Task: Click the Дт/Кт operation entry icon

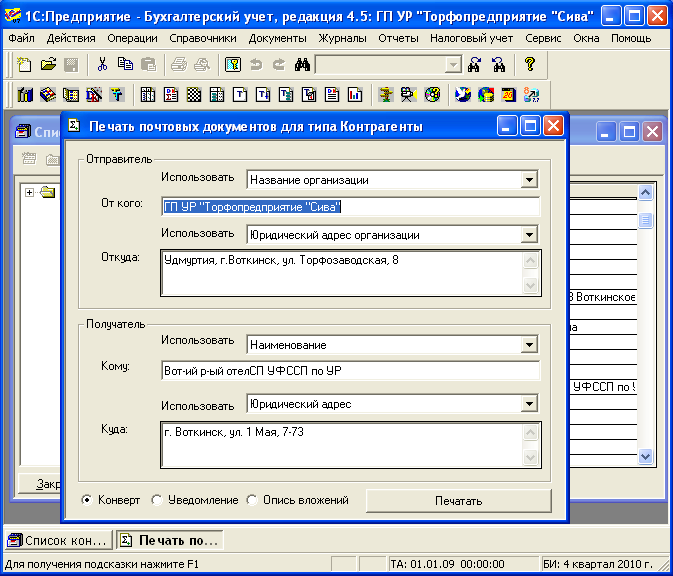Action: (94, 94)
